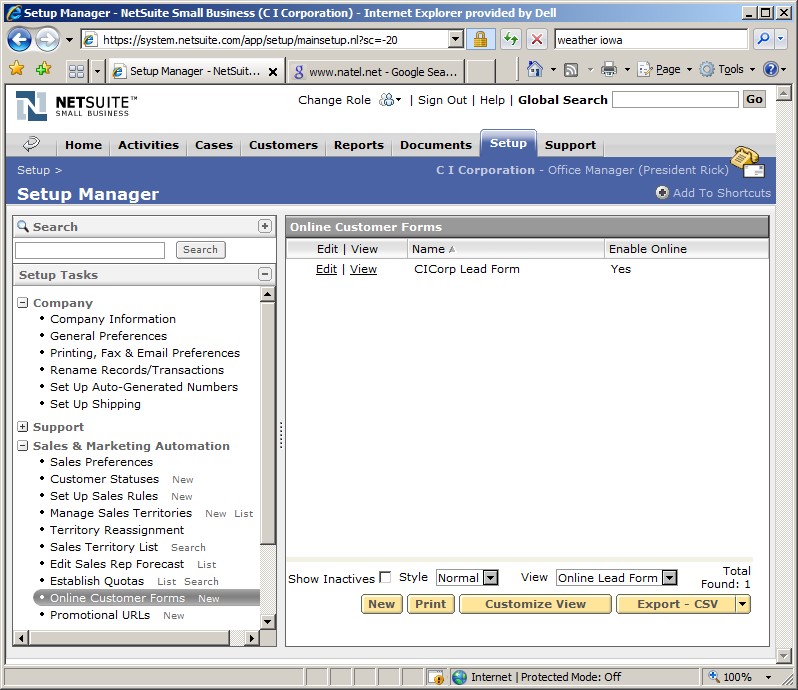Click the zoom level magnifier icon in status bar

coord(714,677)
